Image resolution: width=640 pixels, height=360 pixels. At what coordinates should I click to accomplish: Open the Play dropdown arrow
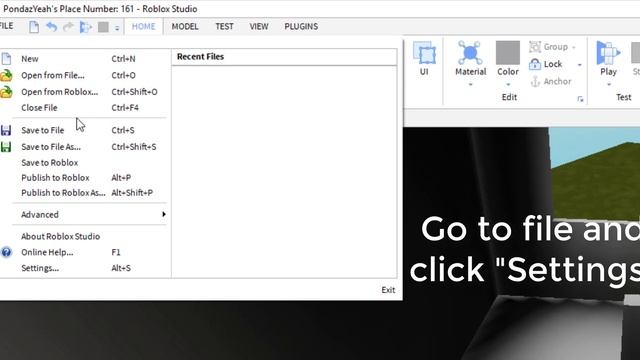[609, 85]
